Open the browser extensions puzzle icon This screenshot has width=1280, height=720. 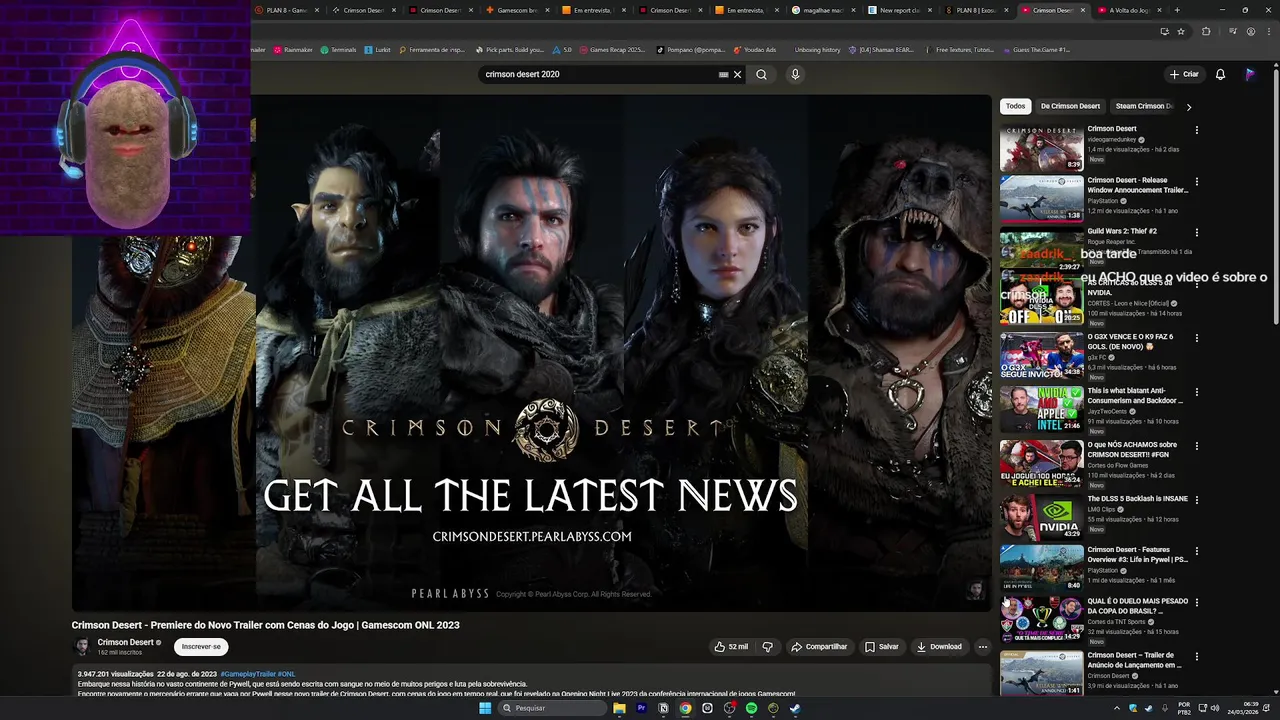(x=1206, y=31)
